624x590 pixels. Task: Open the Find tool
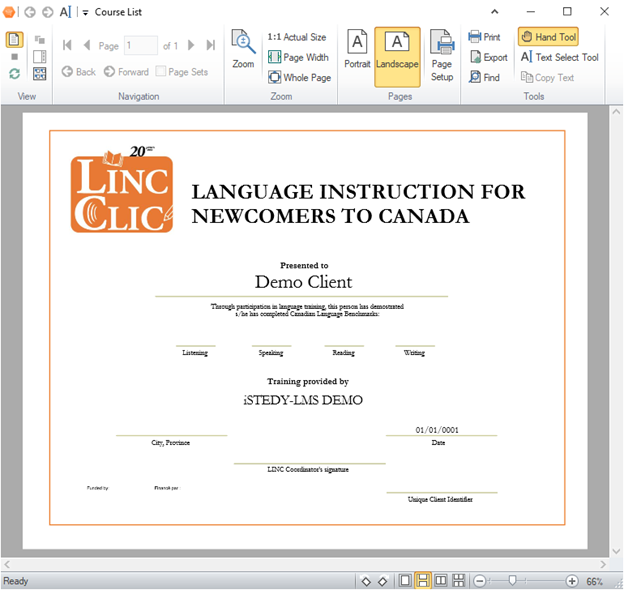[484, 78]
